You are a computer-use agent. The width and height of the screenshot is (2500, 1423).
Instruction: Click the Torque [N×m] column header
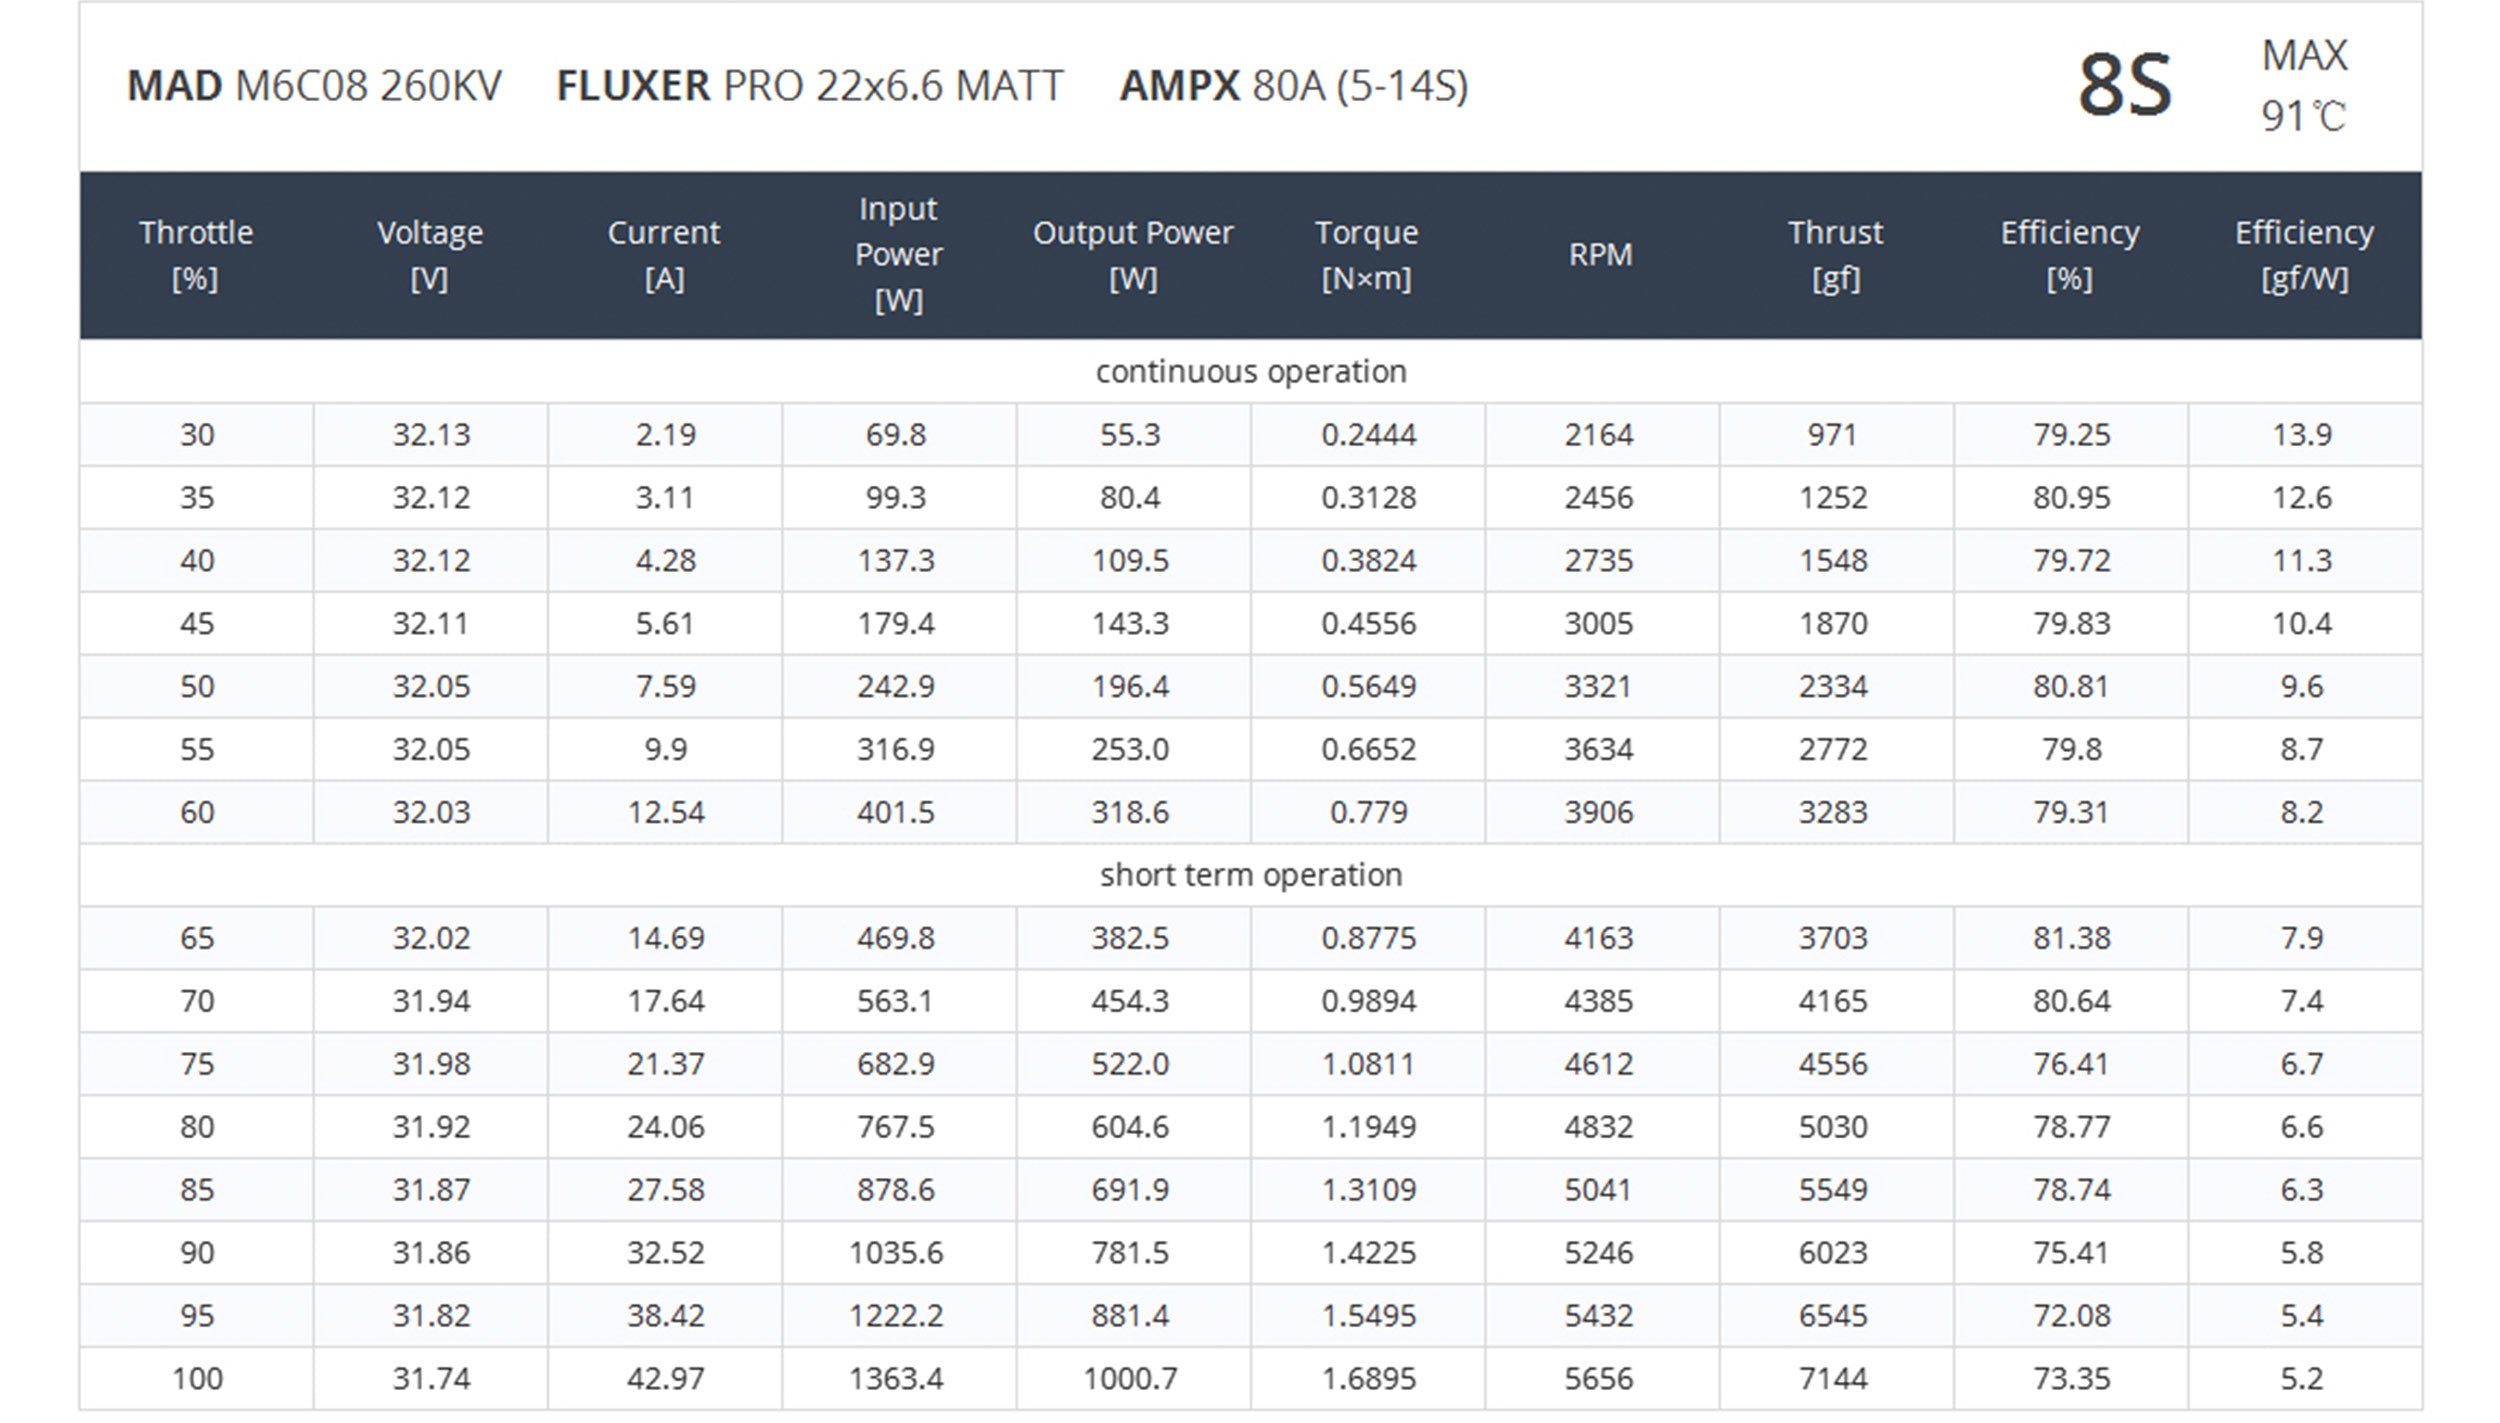pyautogui.click(x=1366, y=254)
